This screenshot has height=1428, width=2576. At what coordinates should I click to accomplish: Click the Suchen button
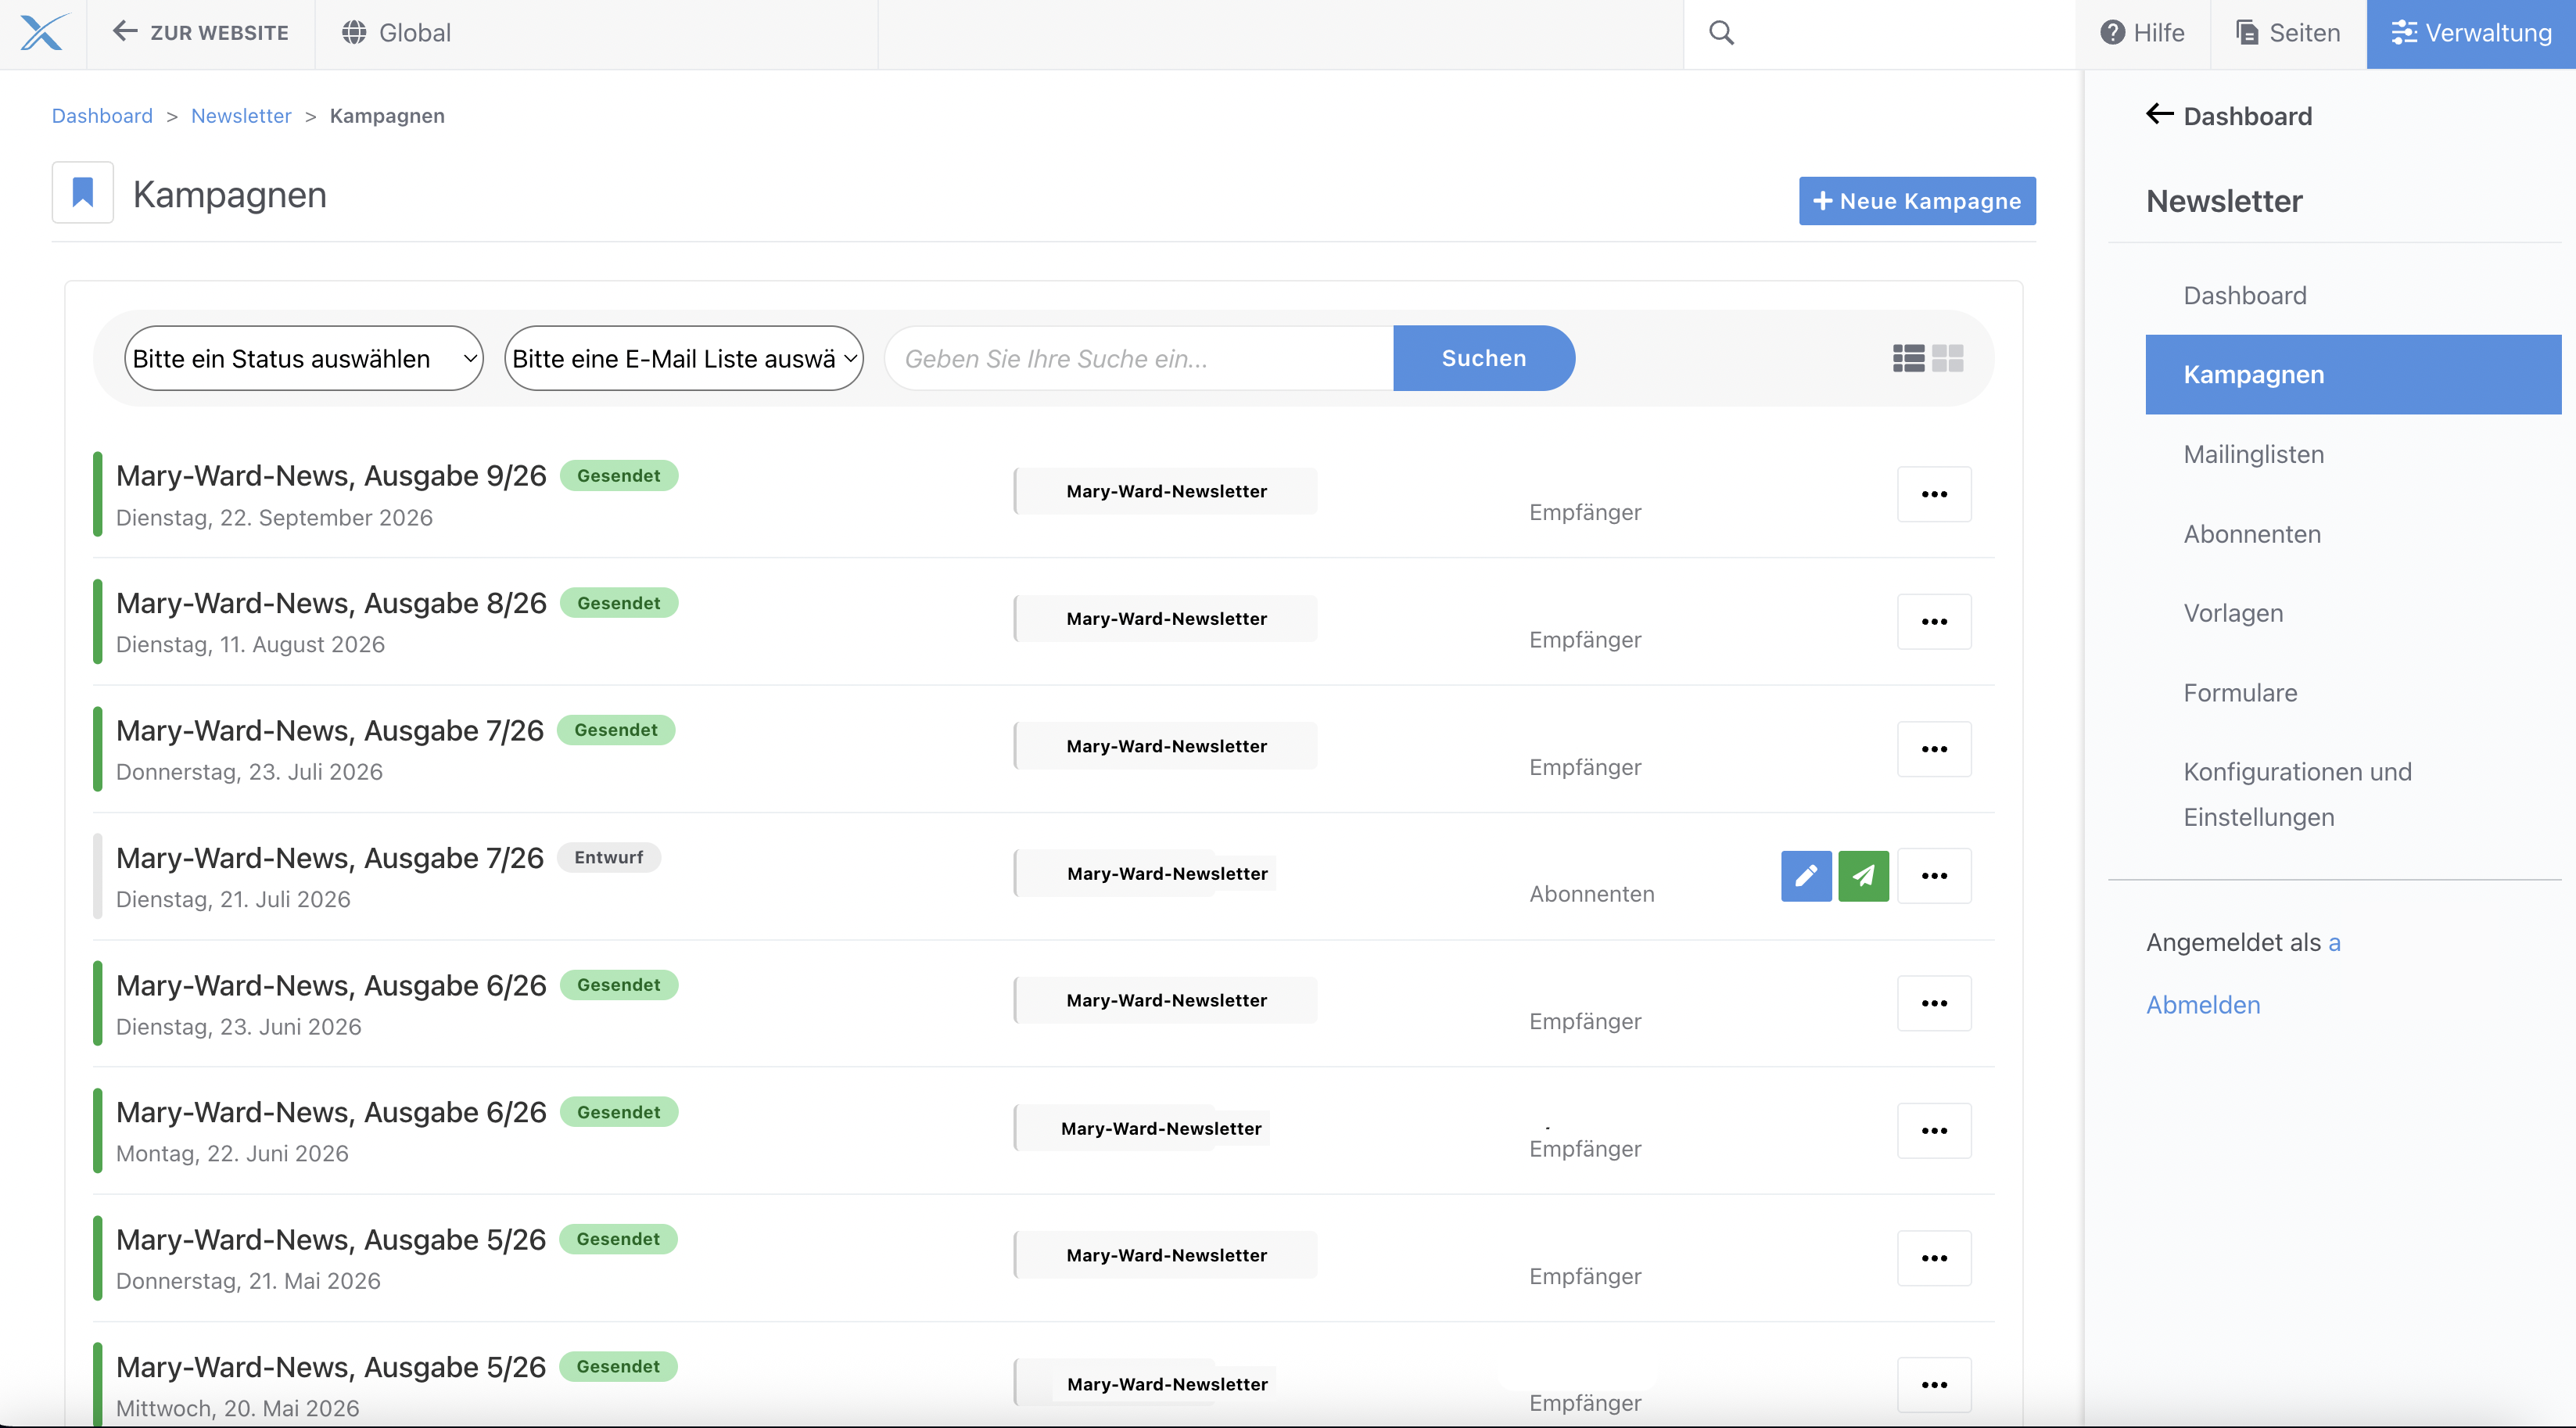[1484, 358]
